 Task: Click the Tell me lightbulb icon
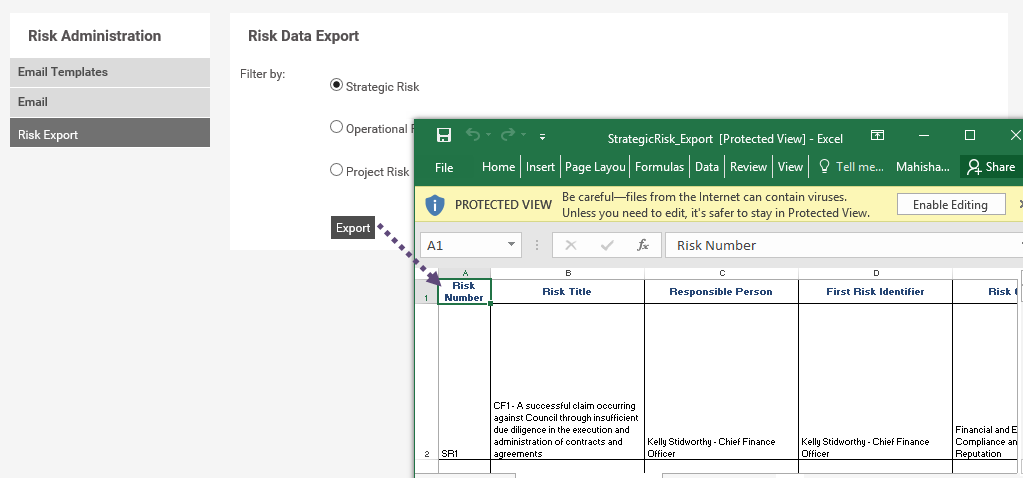[x=824, y=166]
